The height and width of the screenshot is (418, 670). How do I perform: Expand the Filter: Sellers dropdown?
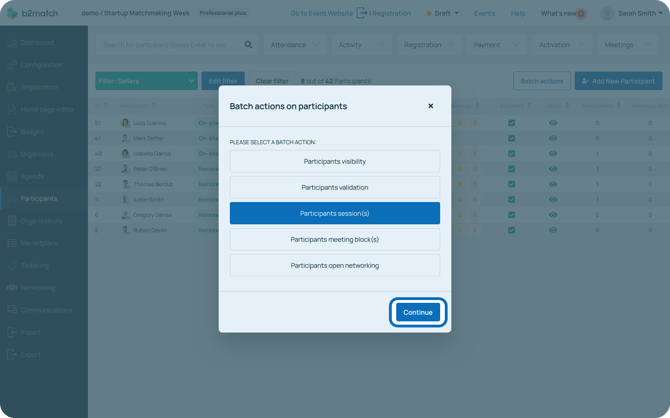click(x=146, y=81)
